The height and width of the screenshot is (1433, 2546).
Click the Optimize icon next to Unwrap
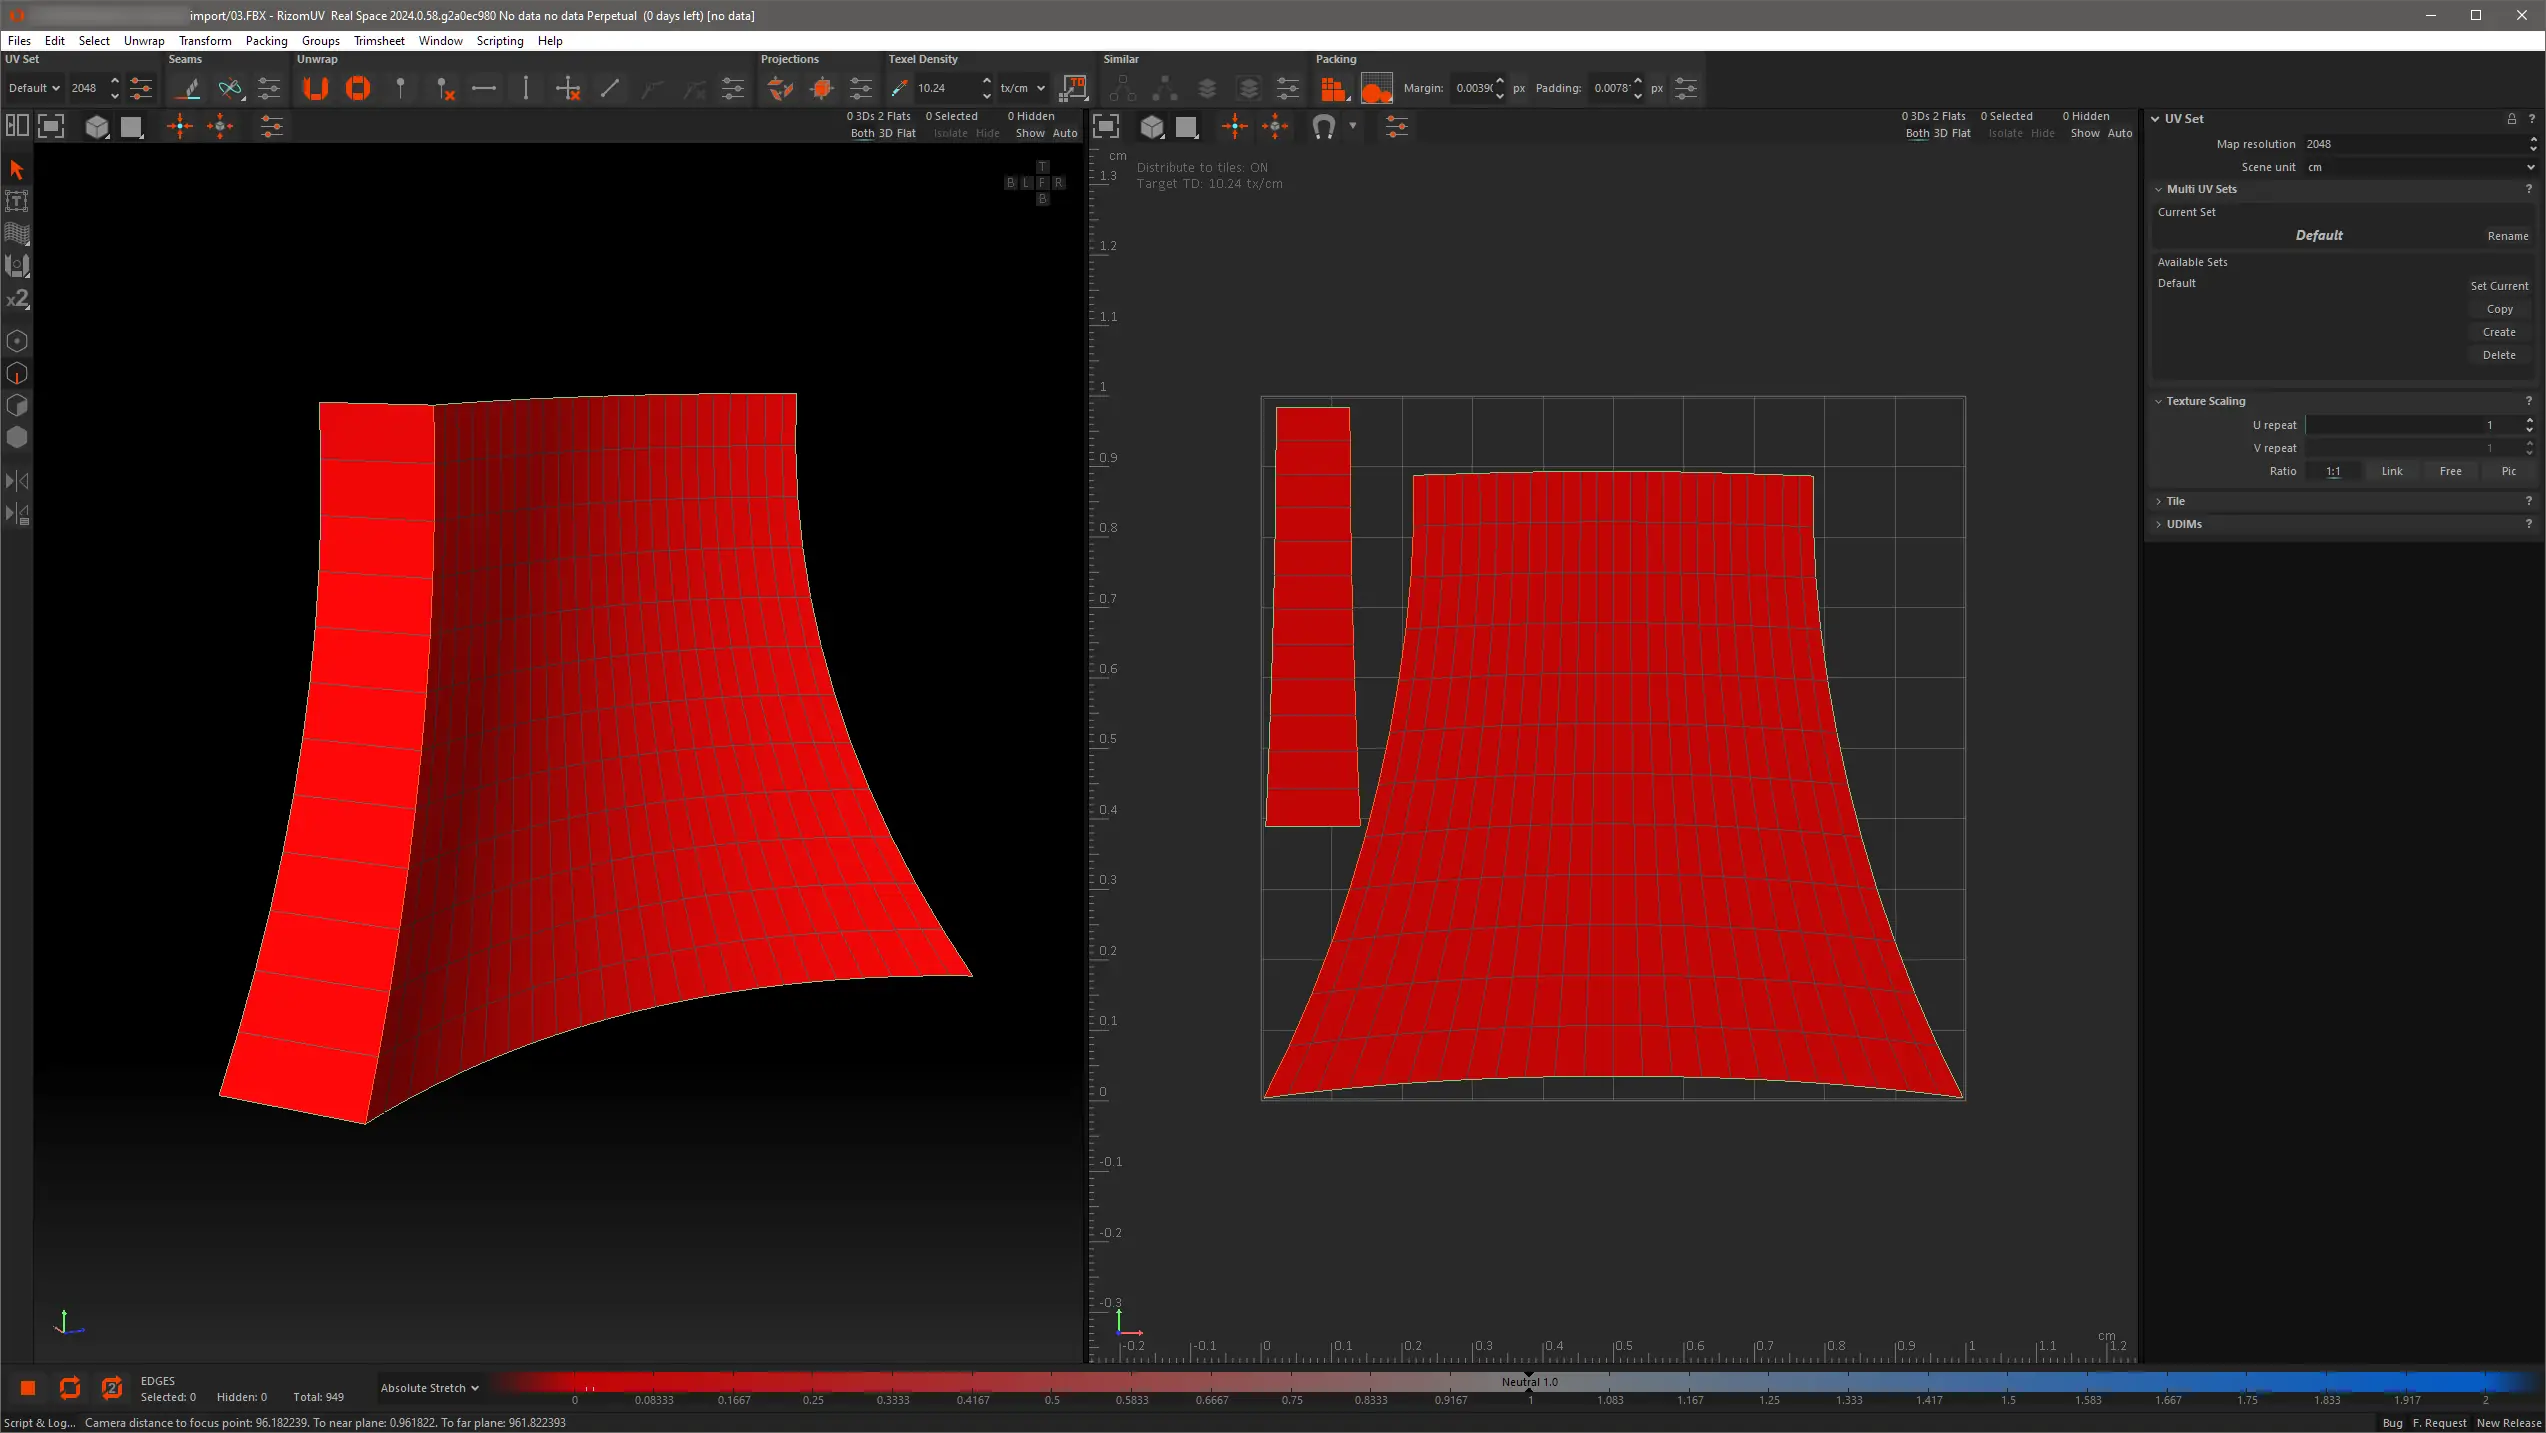[x=358, y=88]
